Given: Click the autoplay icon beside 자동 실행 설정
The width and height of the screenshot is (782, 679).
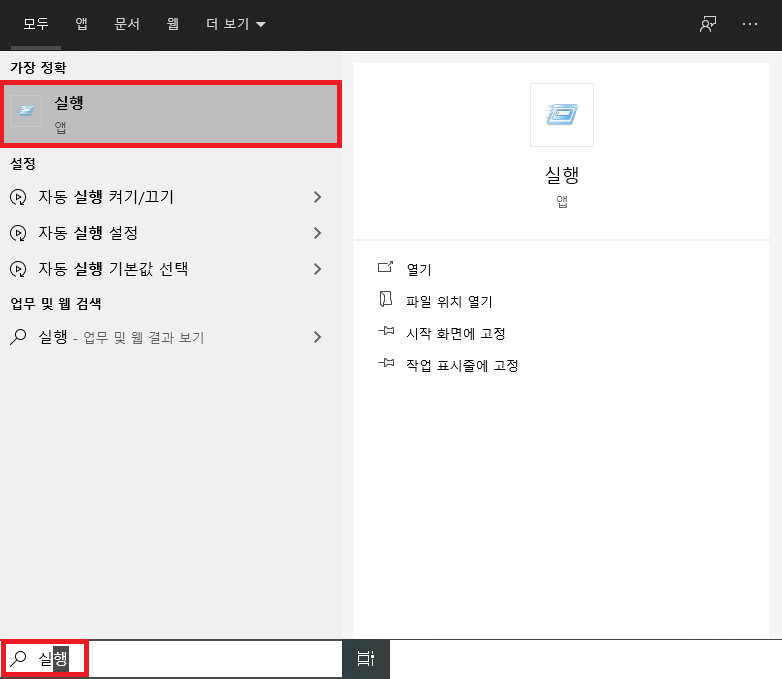Looking at the screenshot, I should pyautogui.click(x=18, y=233).
